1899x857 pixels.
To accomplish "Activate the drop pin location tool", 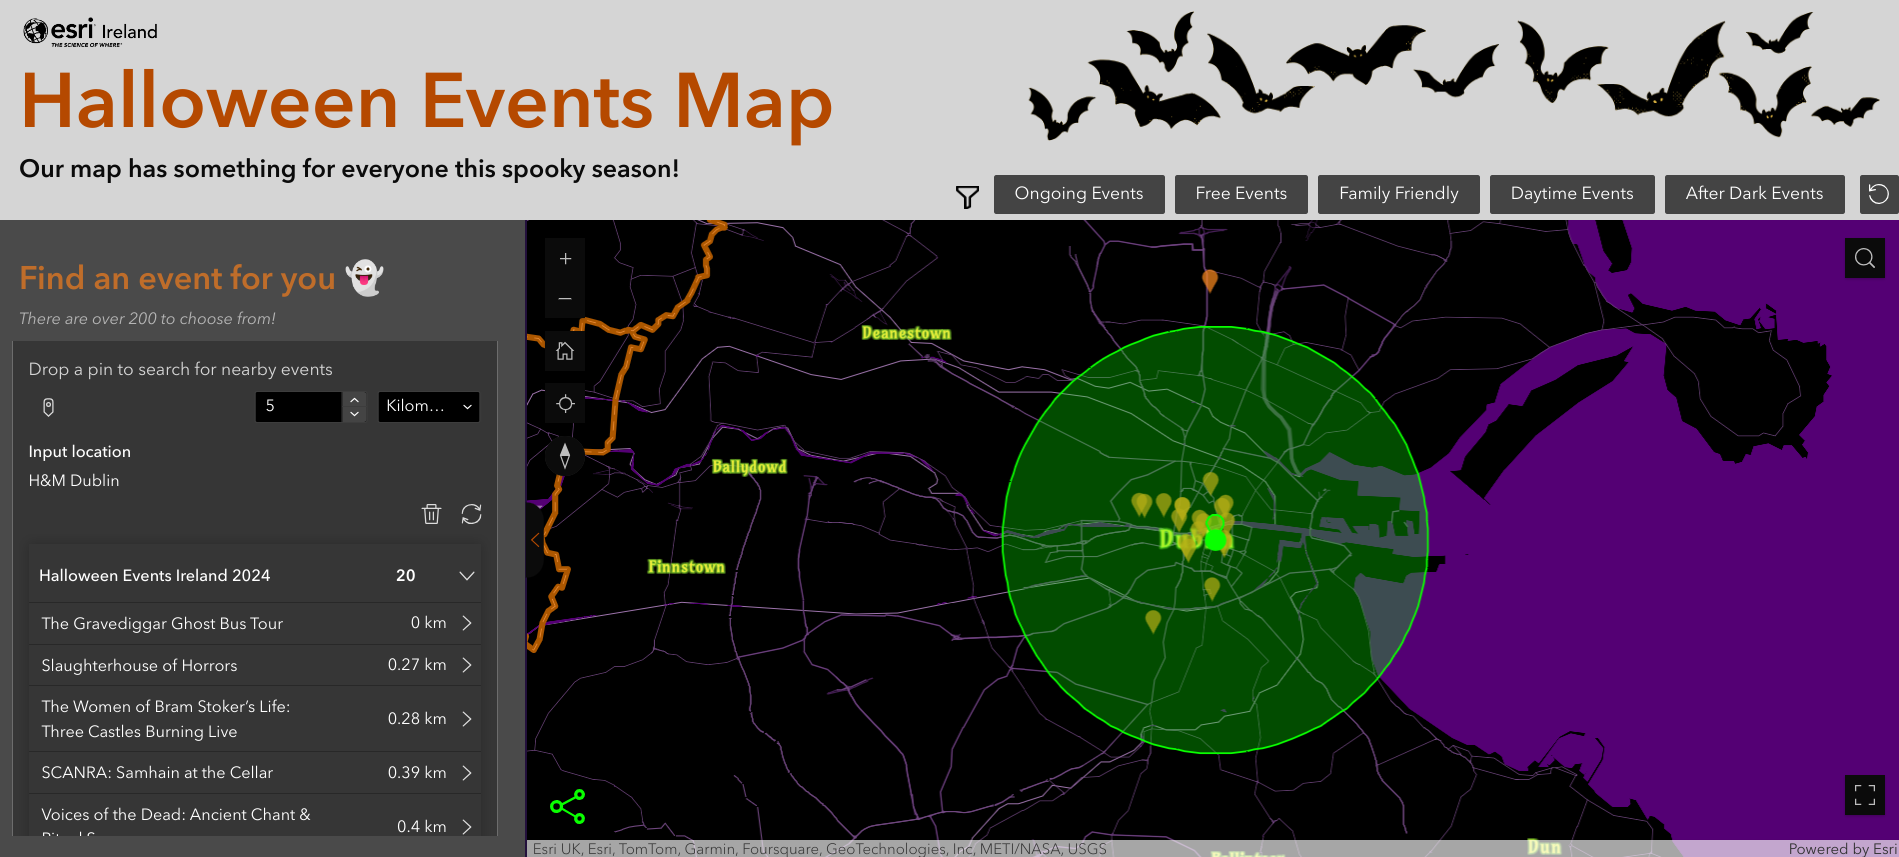I will 48,407.
